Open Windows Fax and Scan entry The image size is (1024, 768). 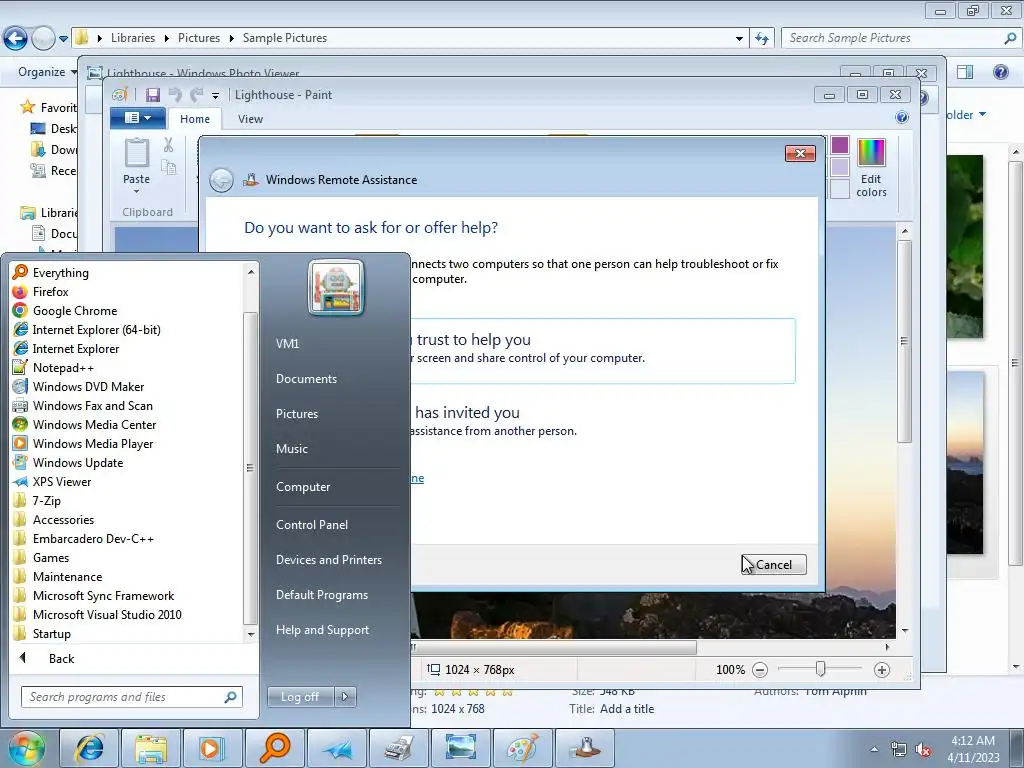coord(82,405)
